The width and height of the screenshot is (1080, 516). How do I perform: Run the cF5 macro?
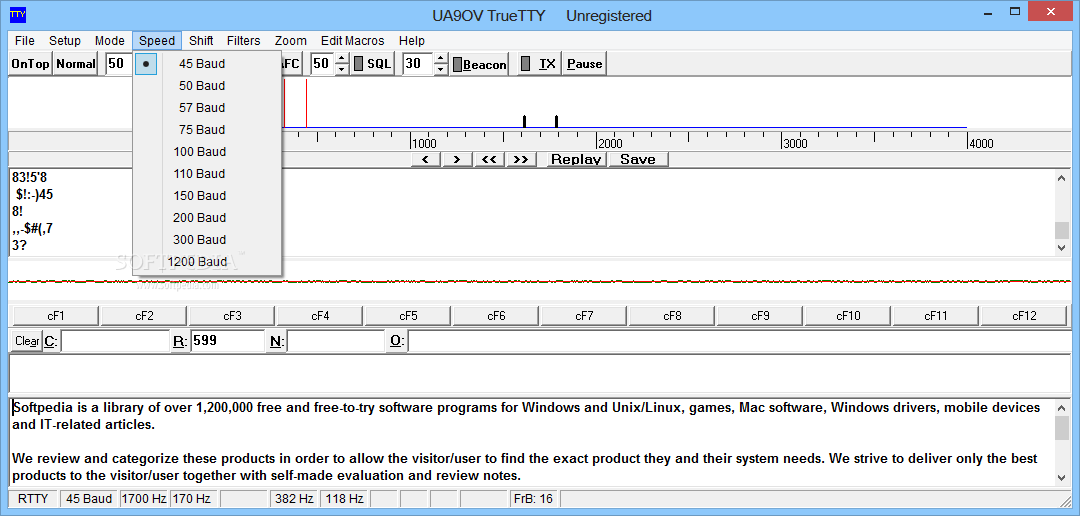tap(408, 316)
